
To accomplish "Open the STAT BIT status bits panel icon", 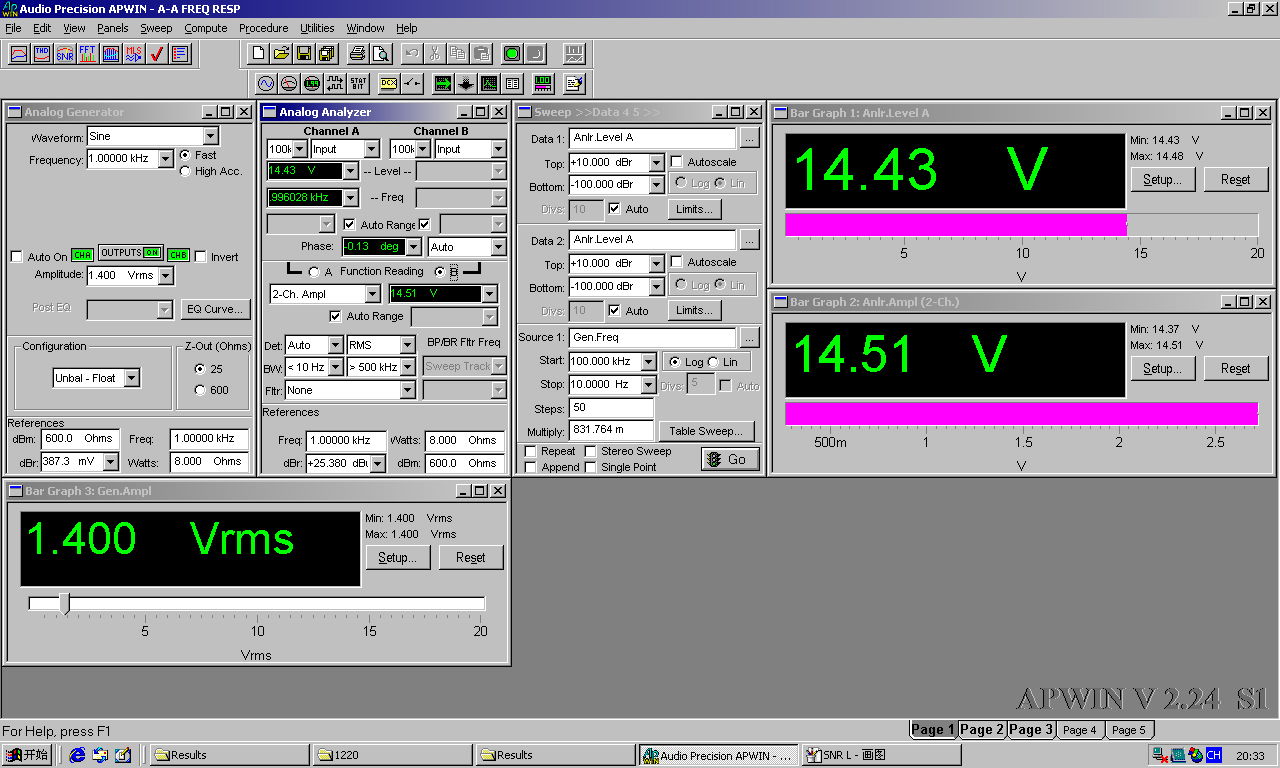I will 358,83.
